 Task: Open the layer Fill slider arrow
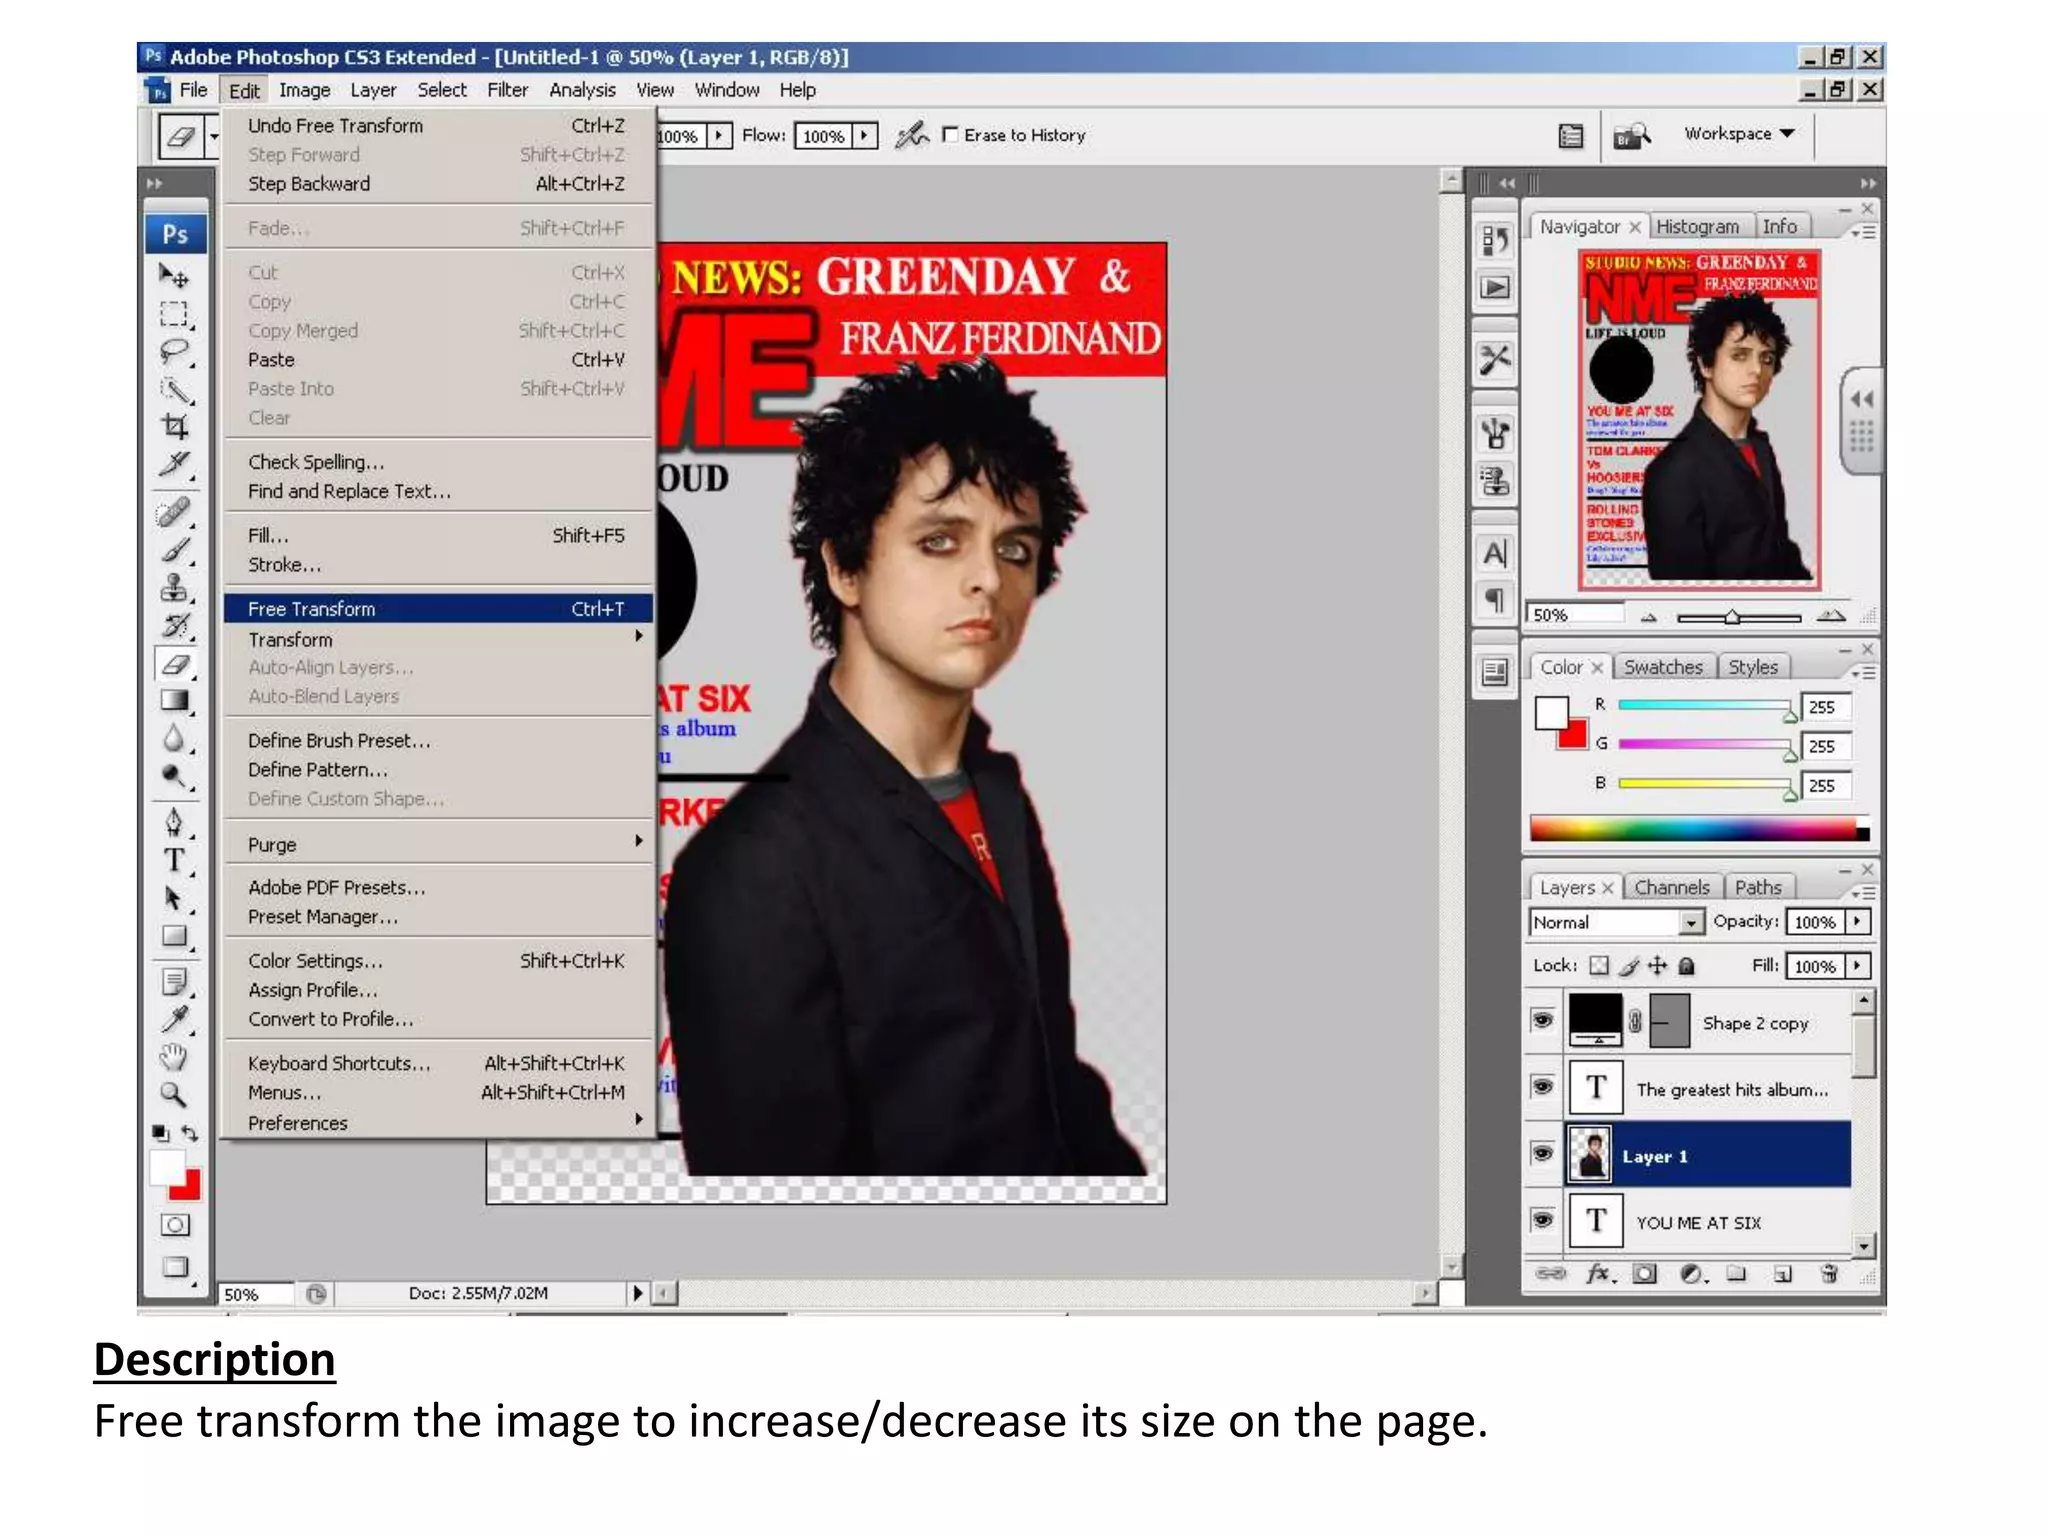[1858, 966]
